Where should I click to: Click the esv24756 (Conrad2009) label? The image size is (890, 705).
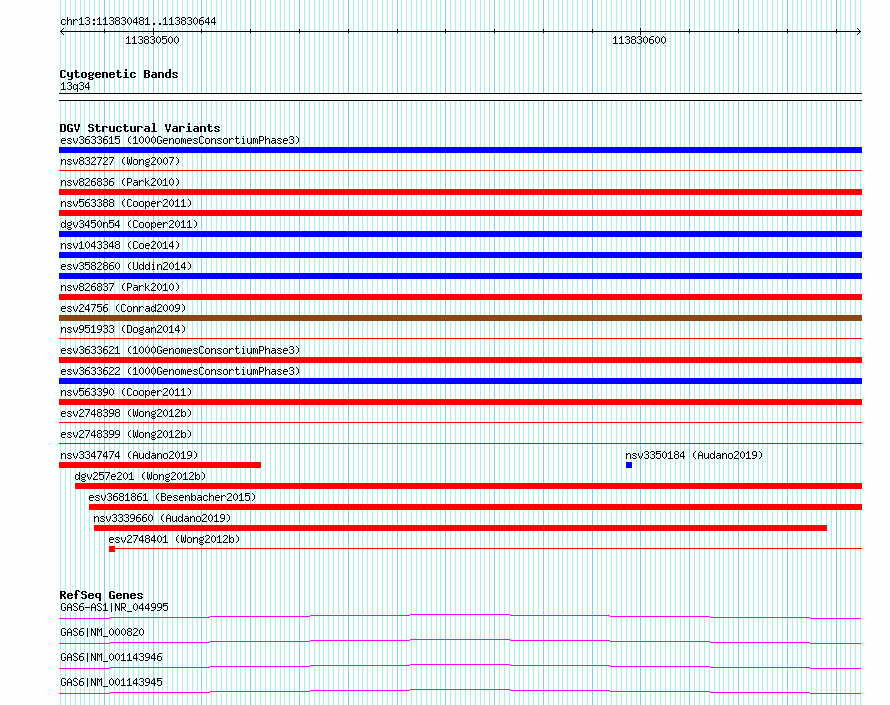click(123, 308)
